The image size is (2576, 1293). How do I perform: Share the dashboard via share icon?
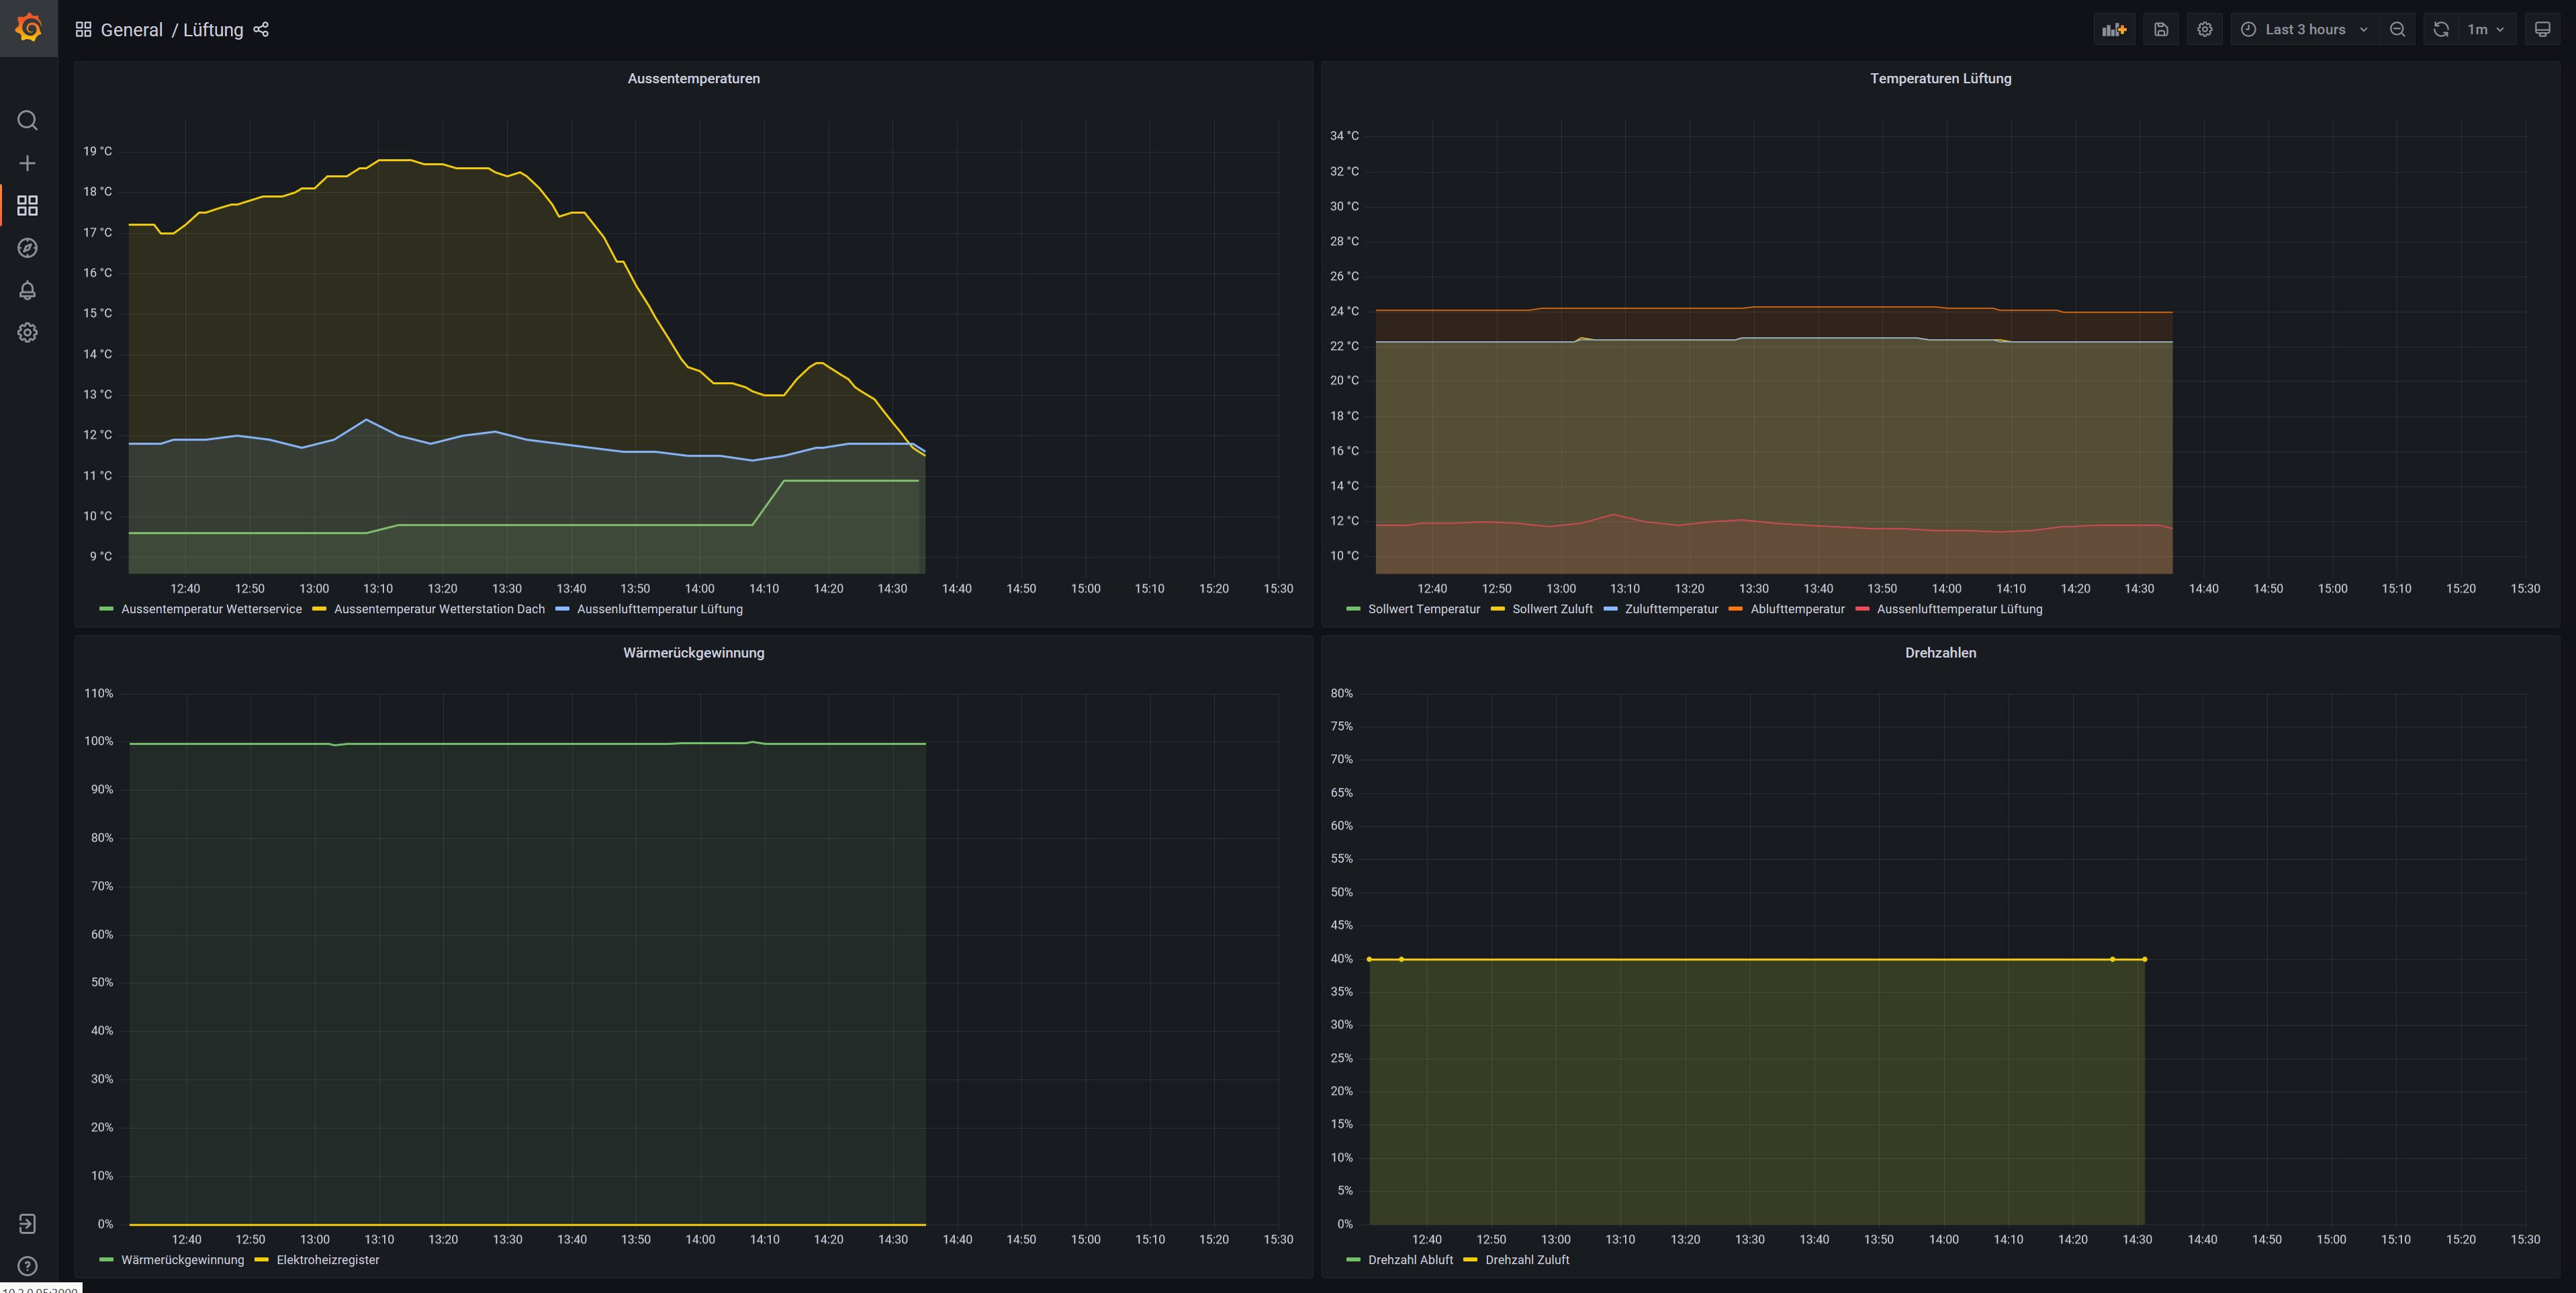tap(261, 29)
